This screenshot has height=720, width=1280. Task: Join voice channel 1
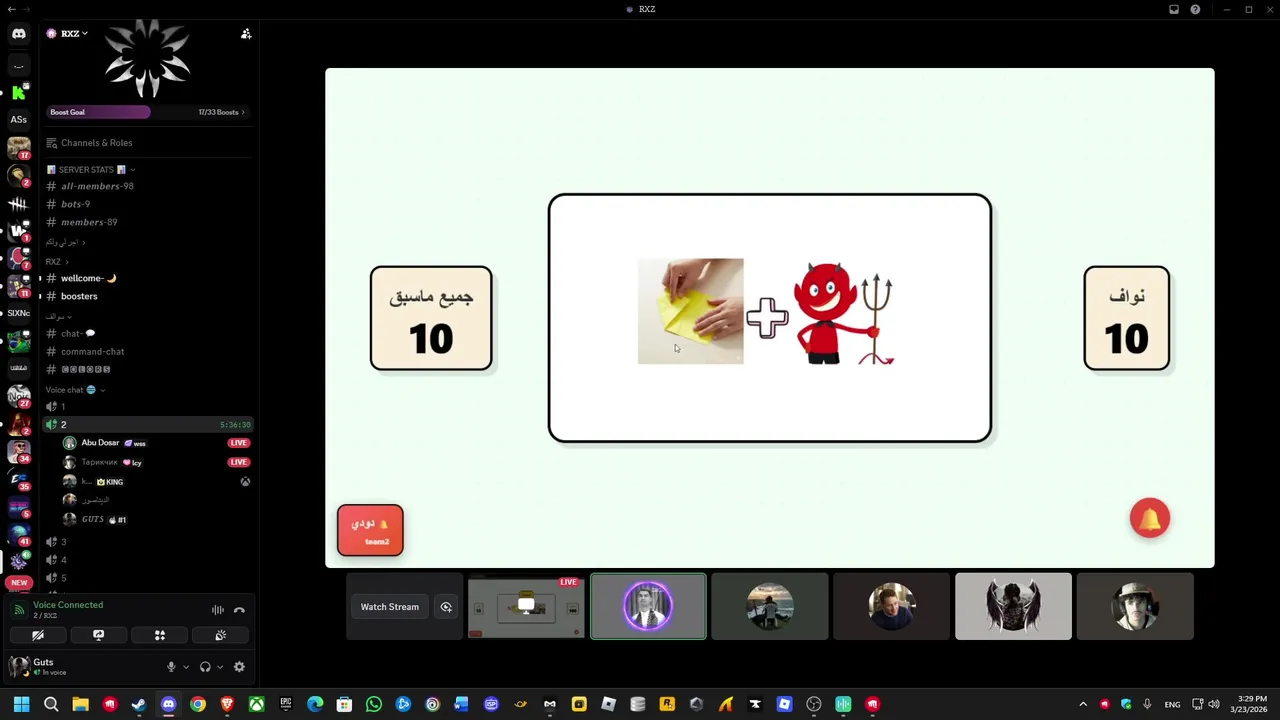[147, 407]
